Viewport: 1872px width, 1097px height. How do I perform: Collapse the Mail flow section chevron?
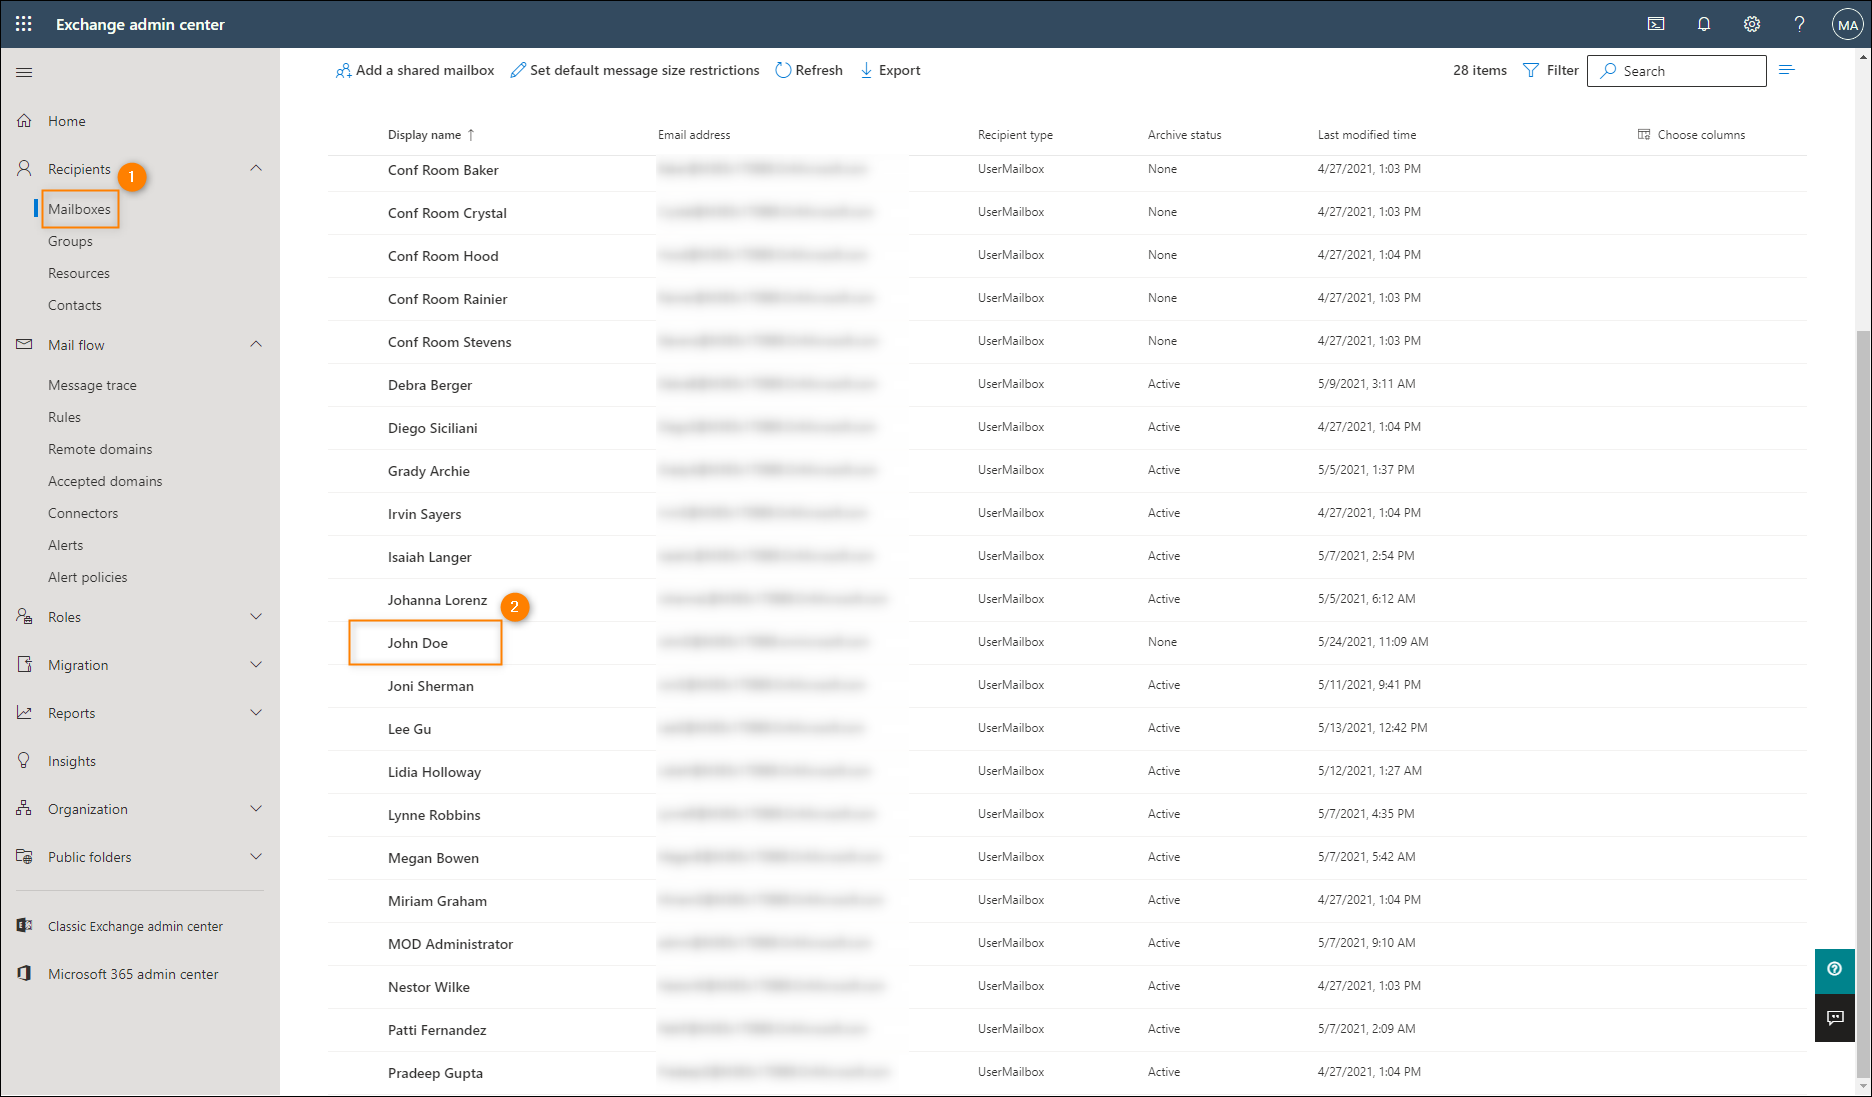256,344
